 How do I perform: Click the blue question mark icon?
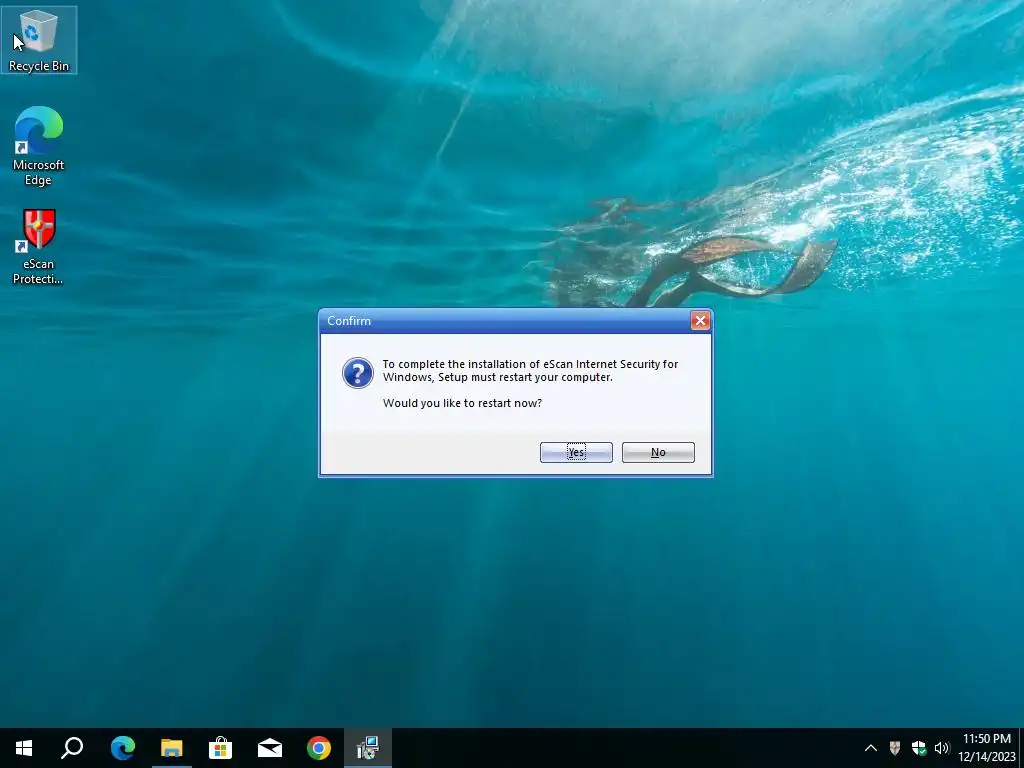pos(358,373)
